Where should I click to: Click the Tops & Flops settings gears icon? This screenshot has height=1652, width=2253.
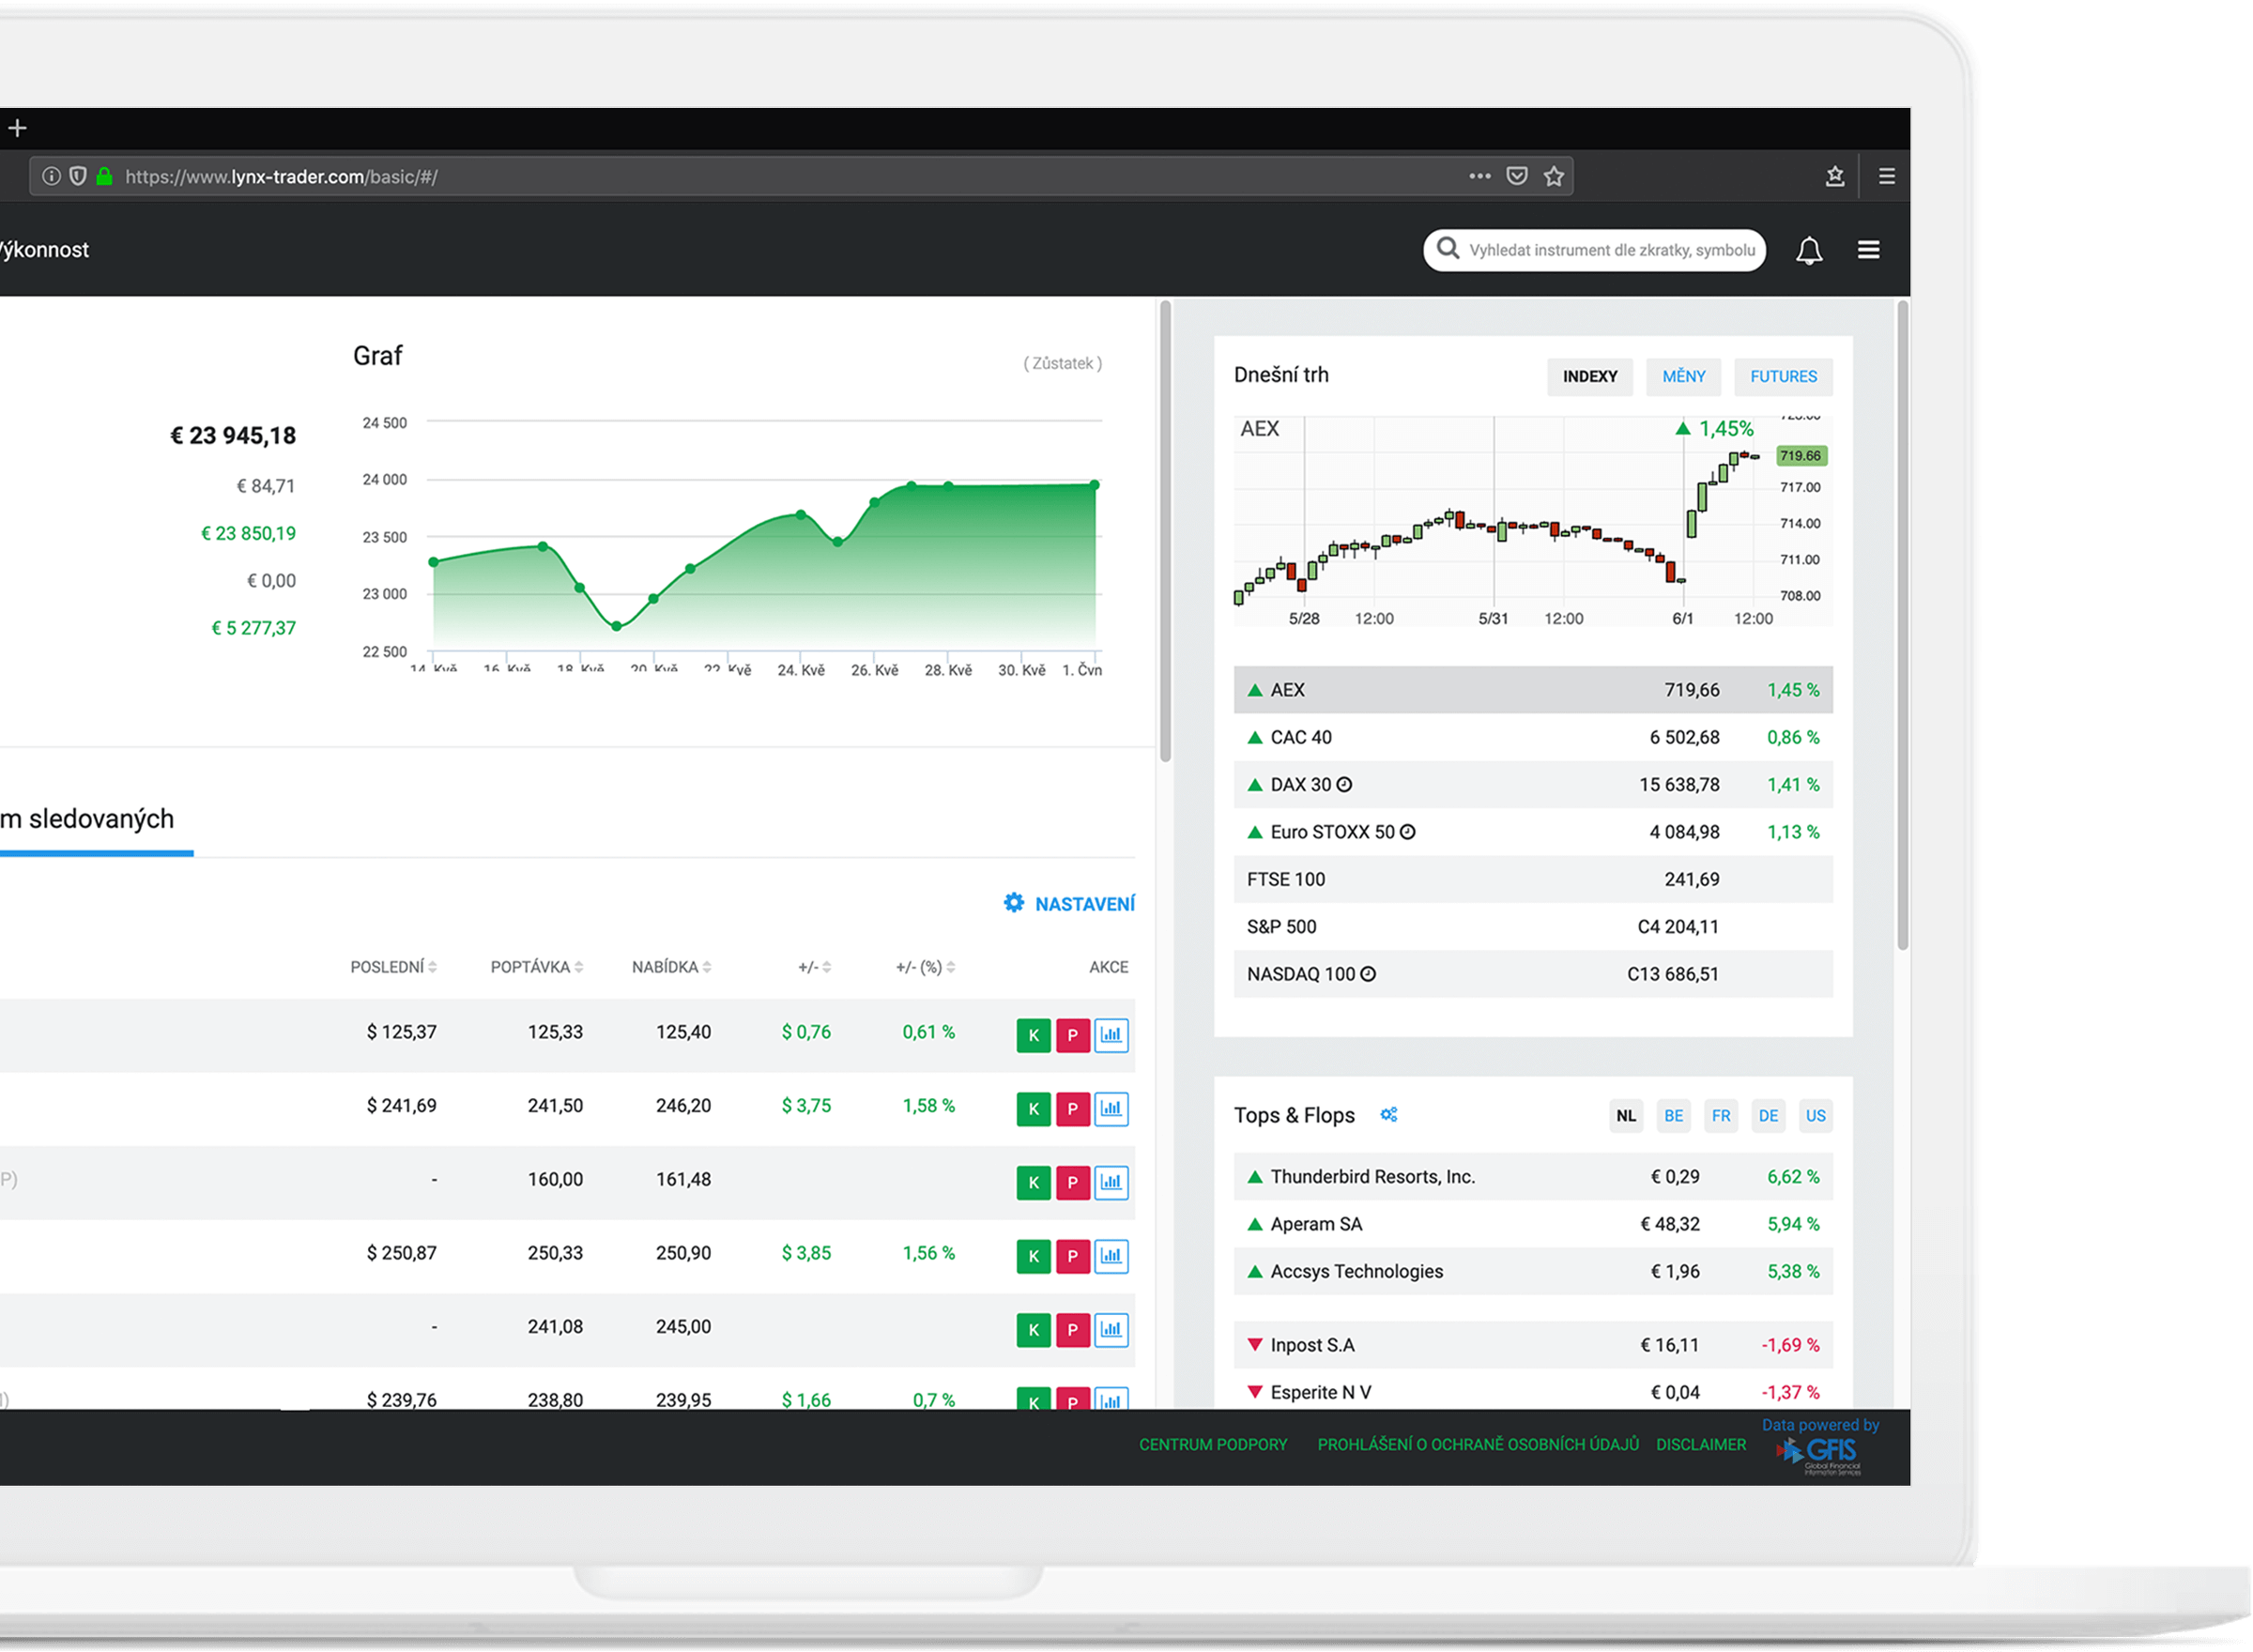click(x=1389, y=1114)
